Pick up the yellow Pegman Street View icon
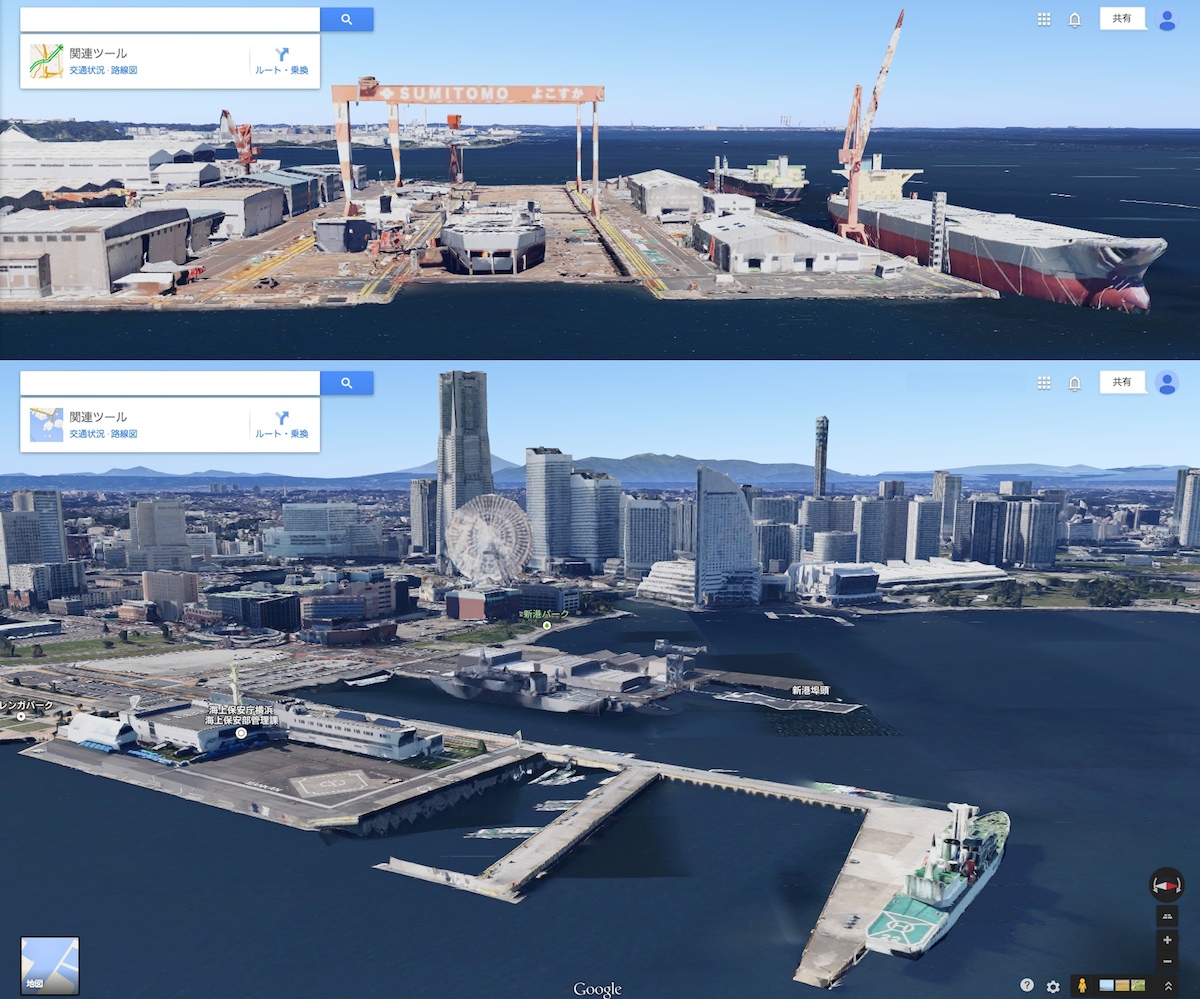 (x=1082, y=986)
